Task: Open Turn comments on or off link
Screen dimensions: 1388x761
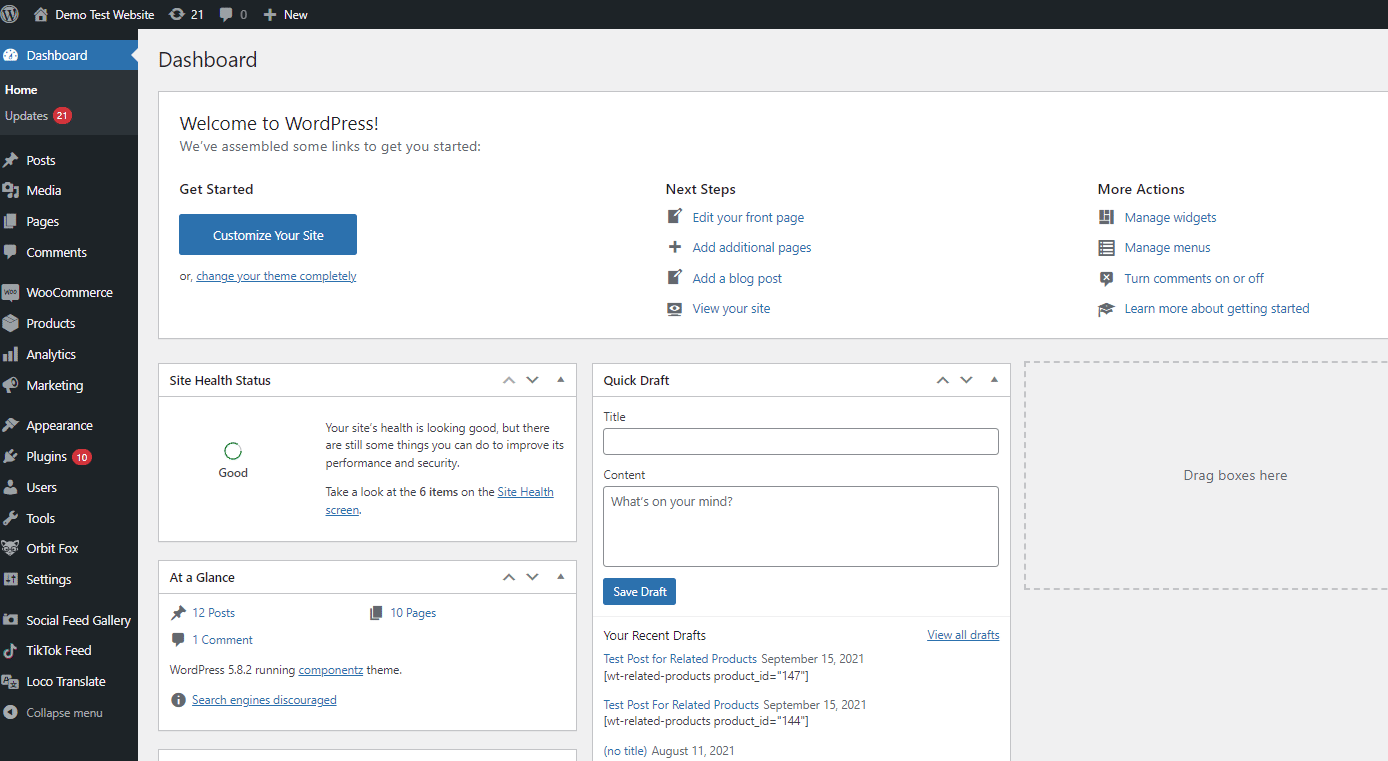Action: 1194,278
